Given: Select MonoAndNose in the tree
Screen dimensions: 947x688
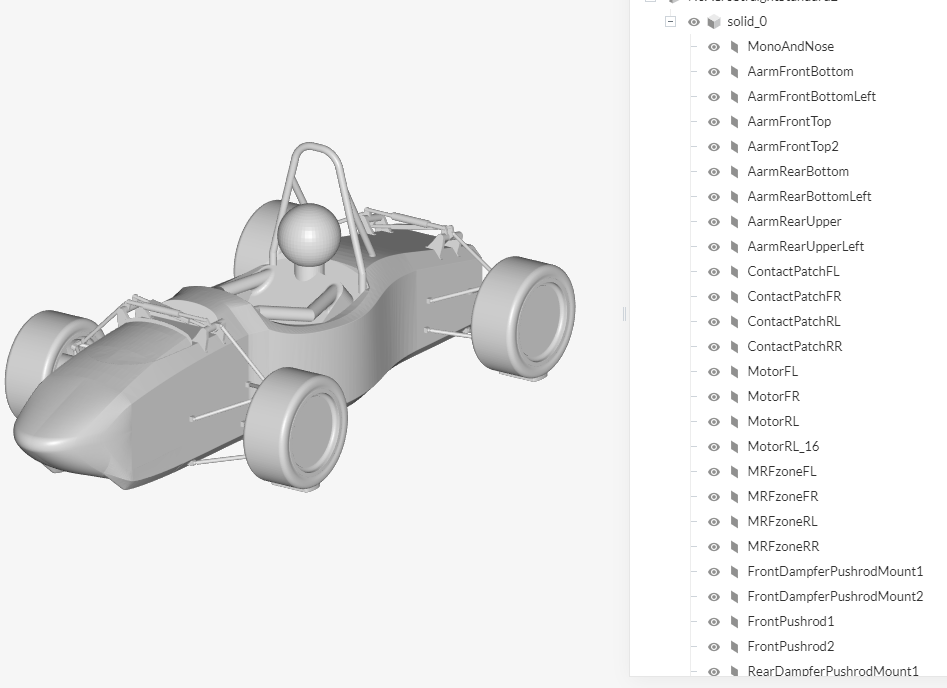Looking at the screenshot, I should pos(791,47).
